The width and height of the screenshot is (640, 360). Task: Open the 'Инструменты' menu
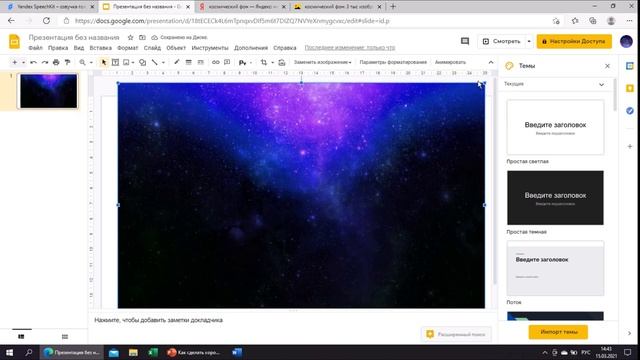[x=210, y=48]
